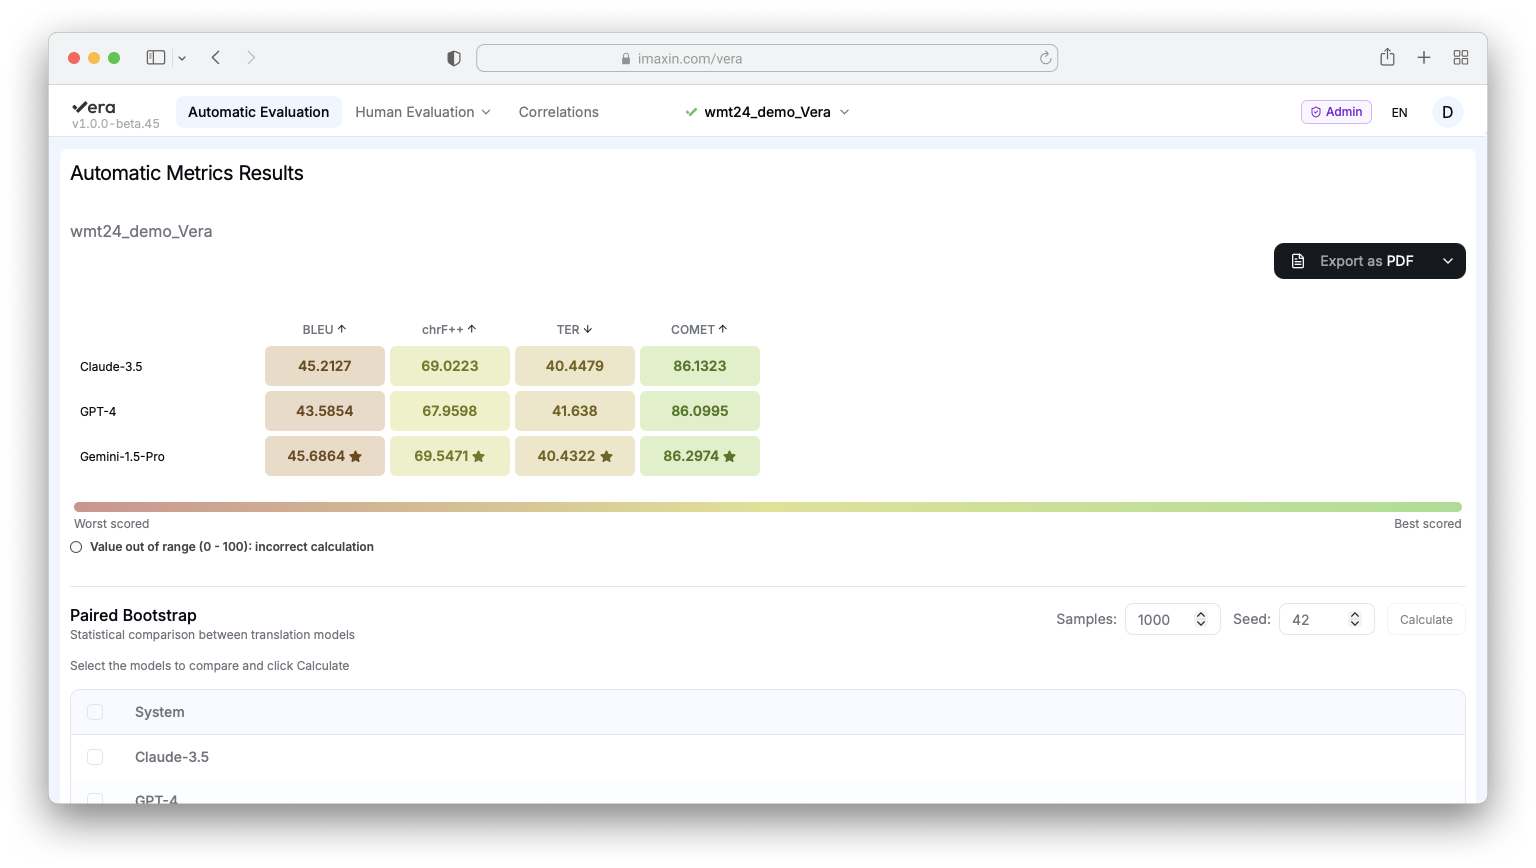Click Claude-3.5 row label in metrics table
The image size is (1536, 868).
pyautogui.click(x=111, y=367)
